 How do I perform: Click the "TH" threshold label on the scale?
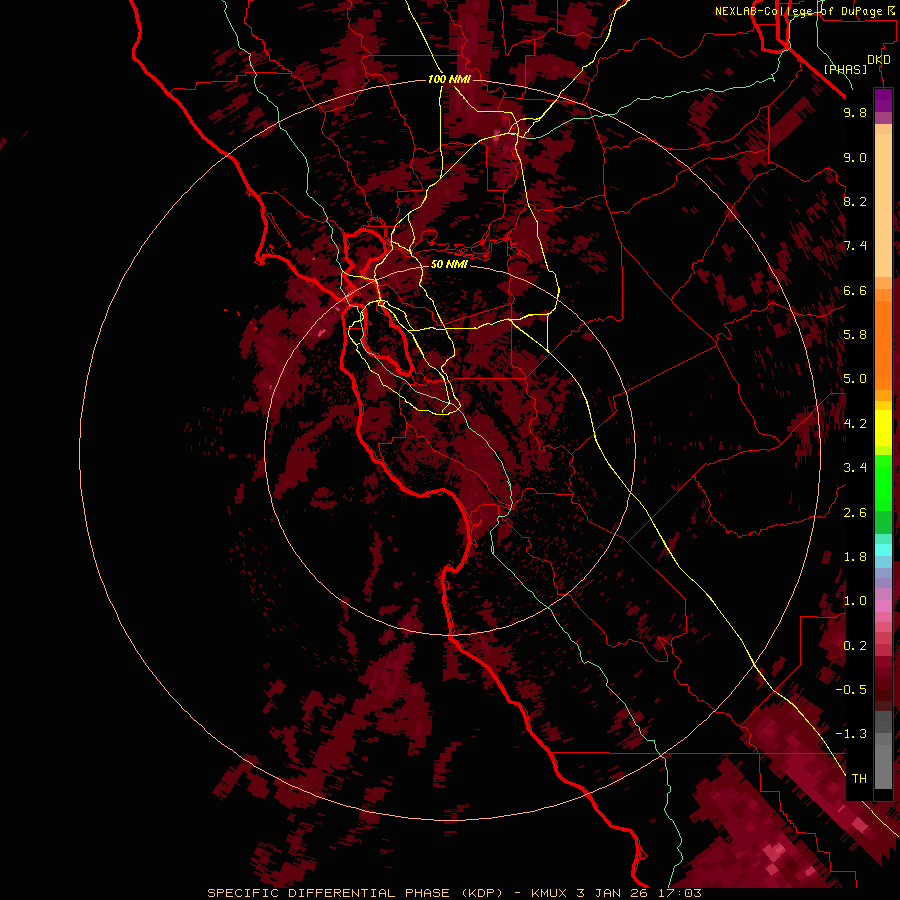859,779
